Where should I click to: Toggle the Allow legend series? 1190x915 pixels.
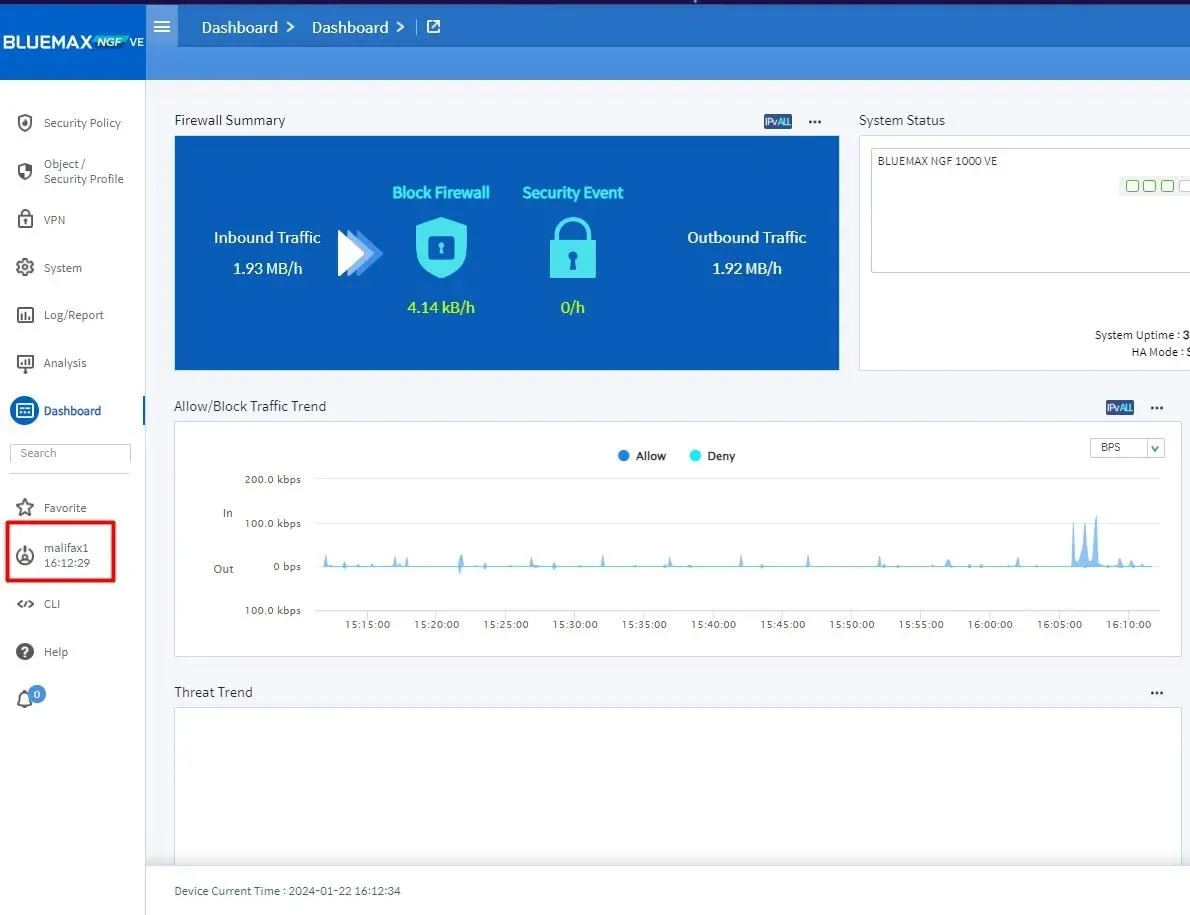642,456
